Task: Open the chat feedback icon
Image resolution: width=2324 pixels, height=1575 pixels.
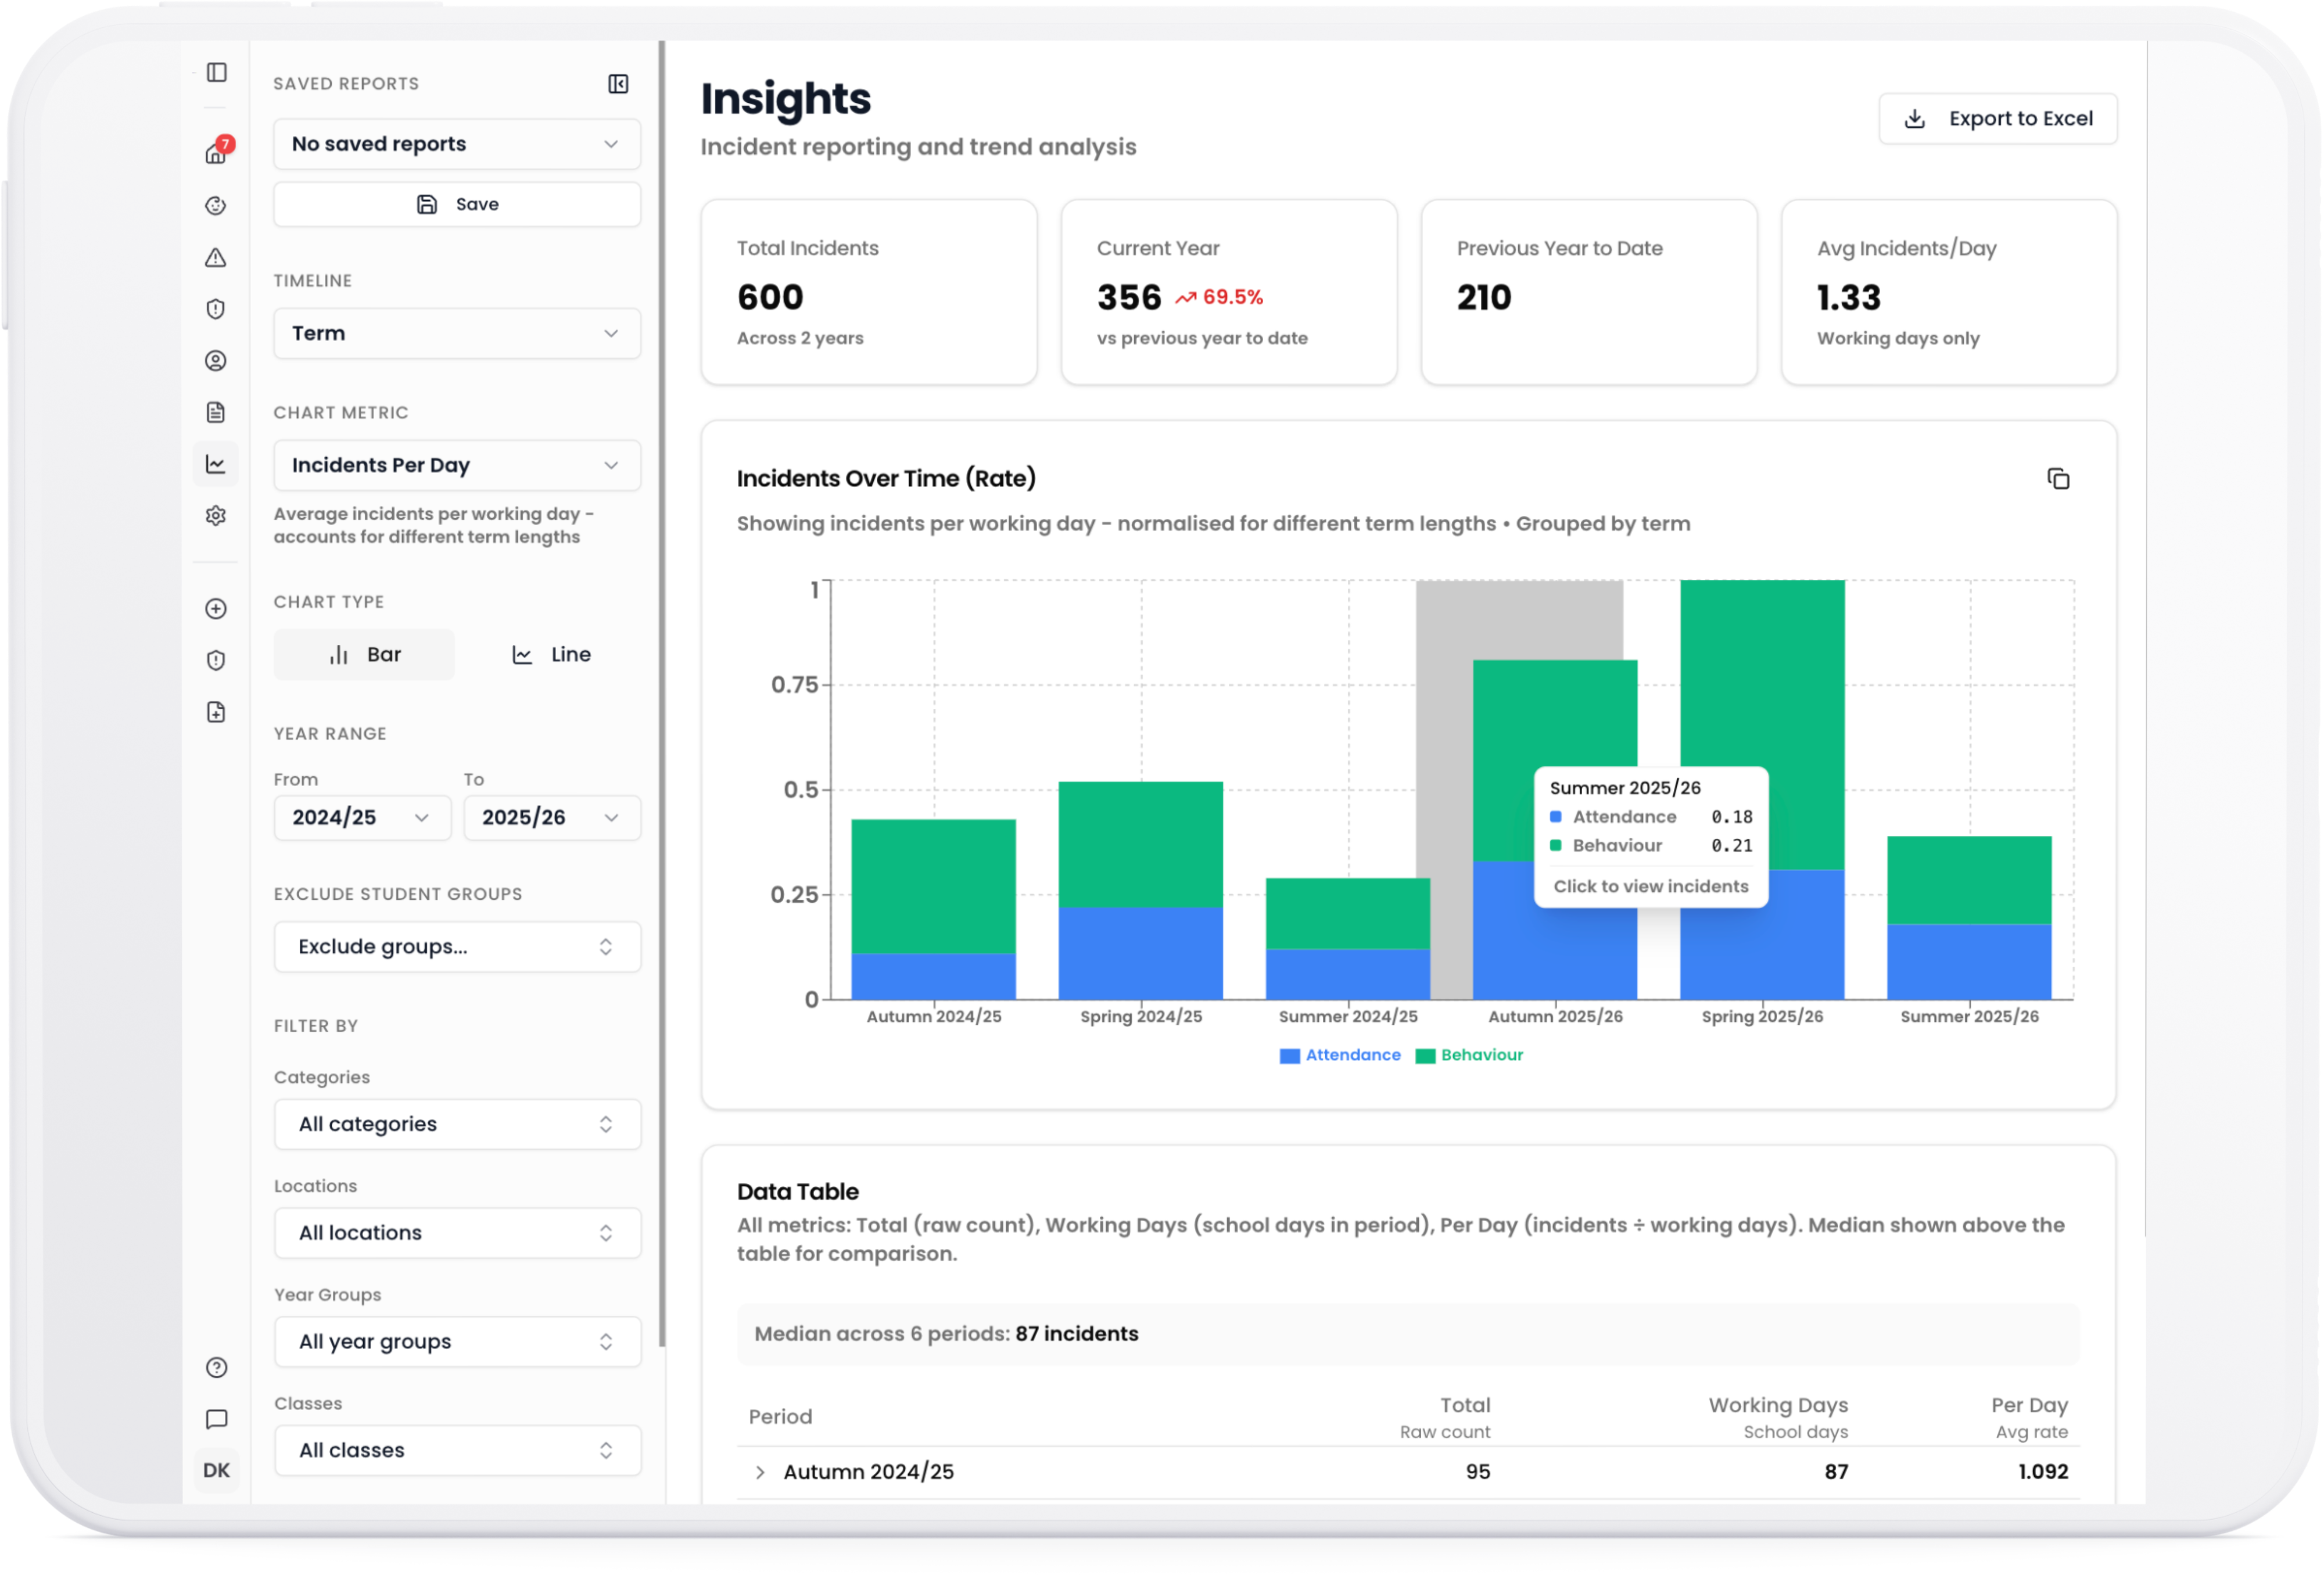Action: click(x=216, y=1419)
